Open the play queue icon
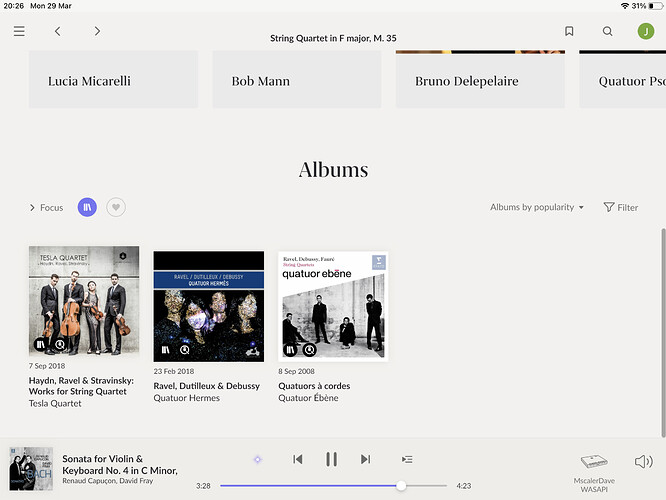 click(x=407, y=459)
